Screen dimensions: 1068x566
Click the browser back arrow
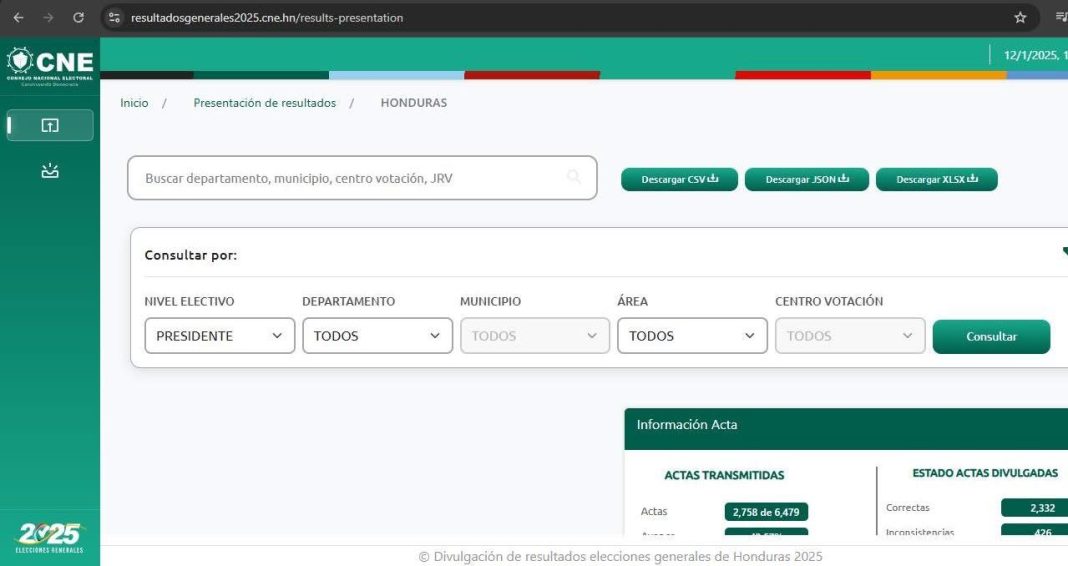[18, 17]
